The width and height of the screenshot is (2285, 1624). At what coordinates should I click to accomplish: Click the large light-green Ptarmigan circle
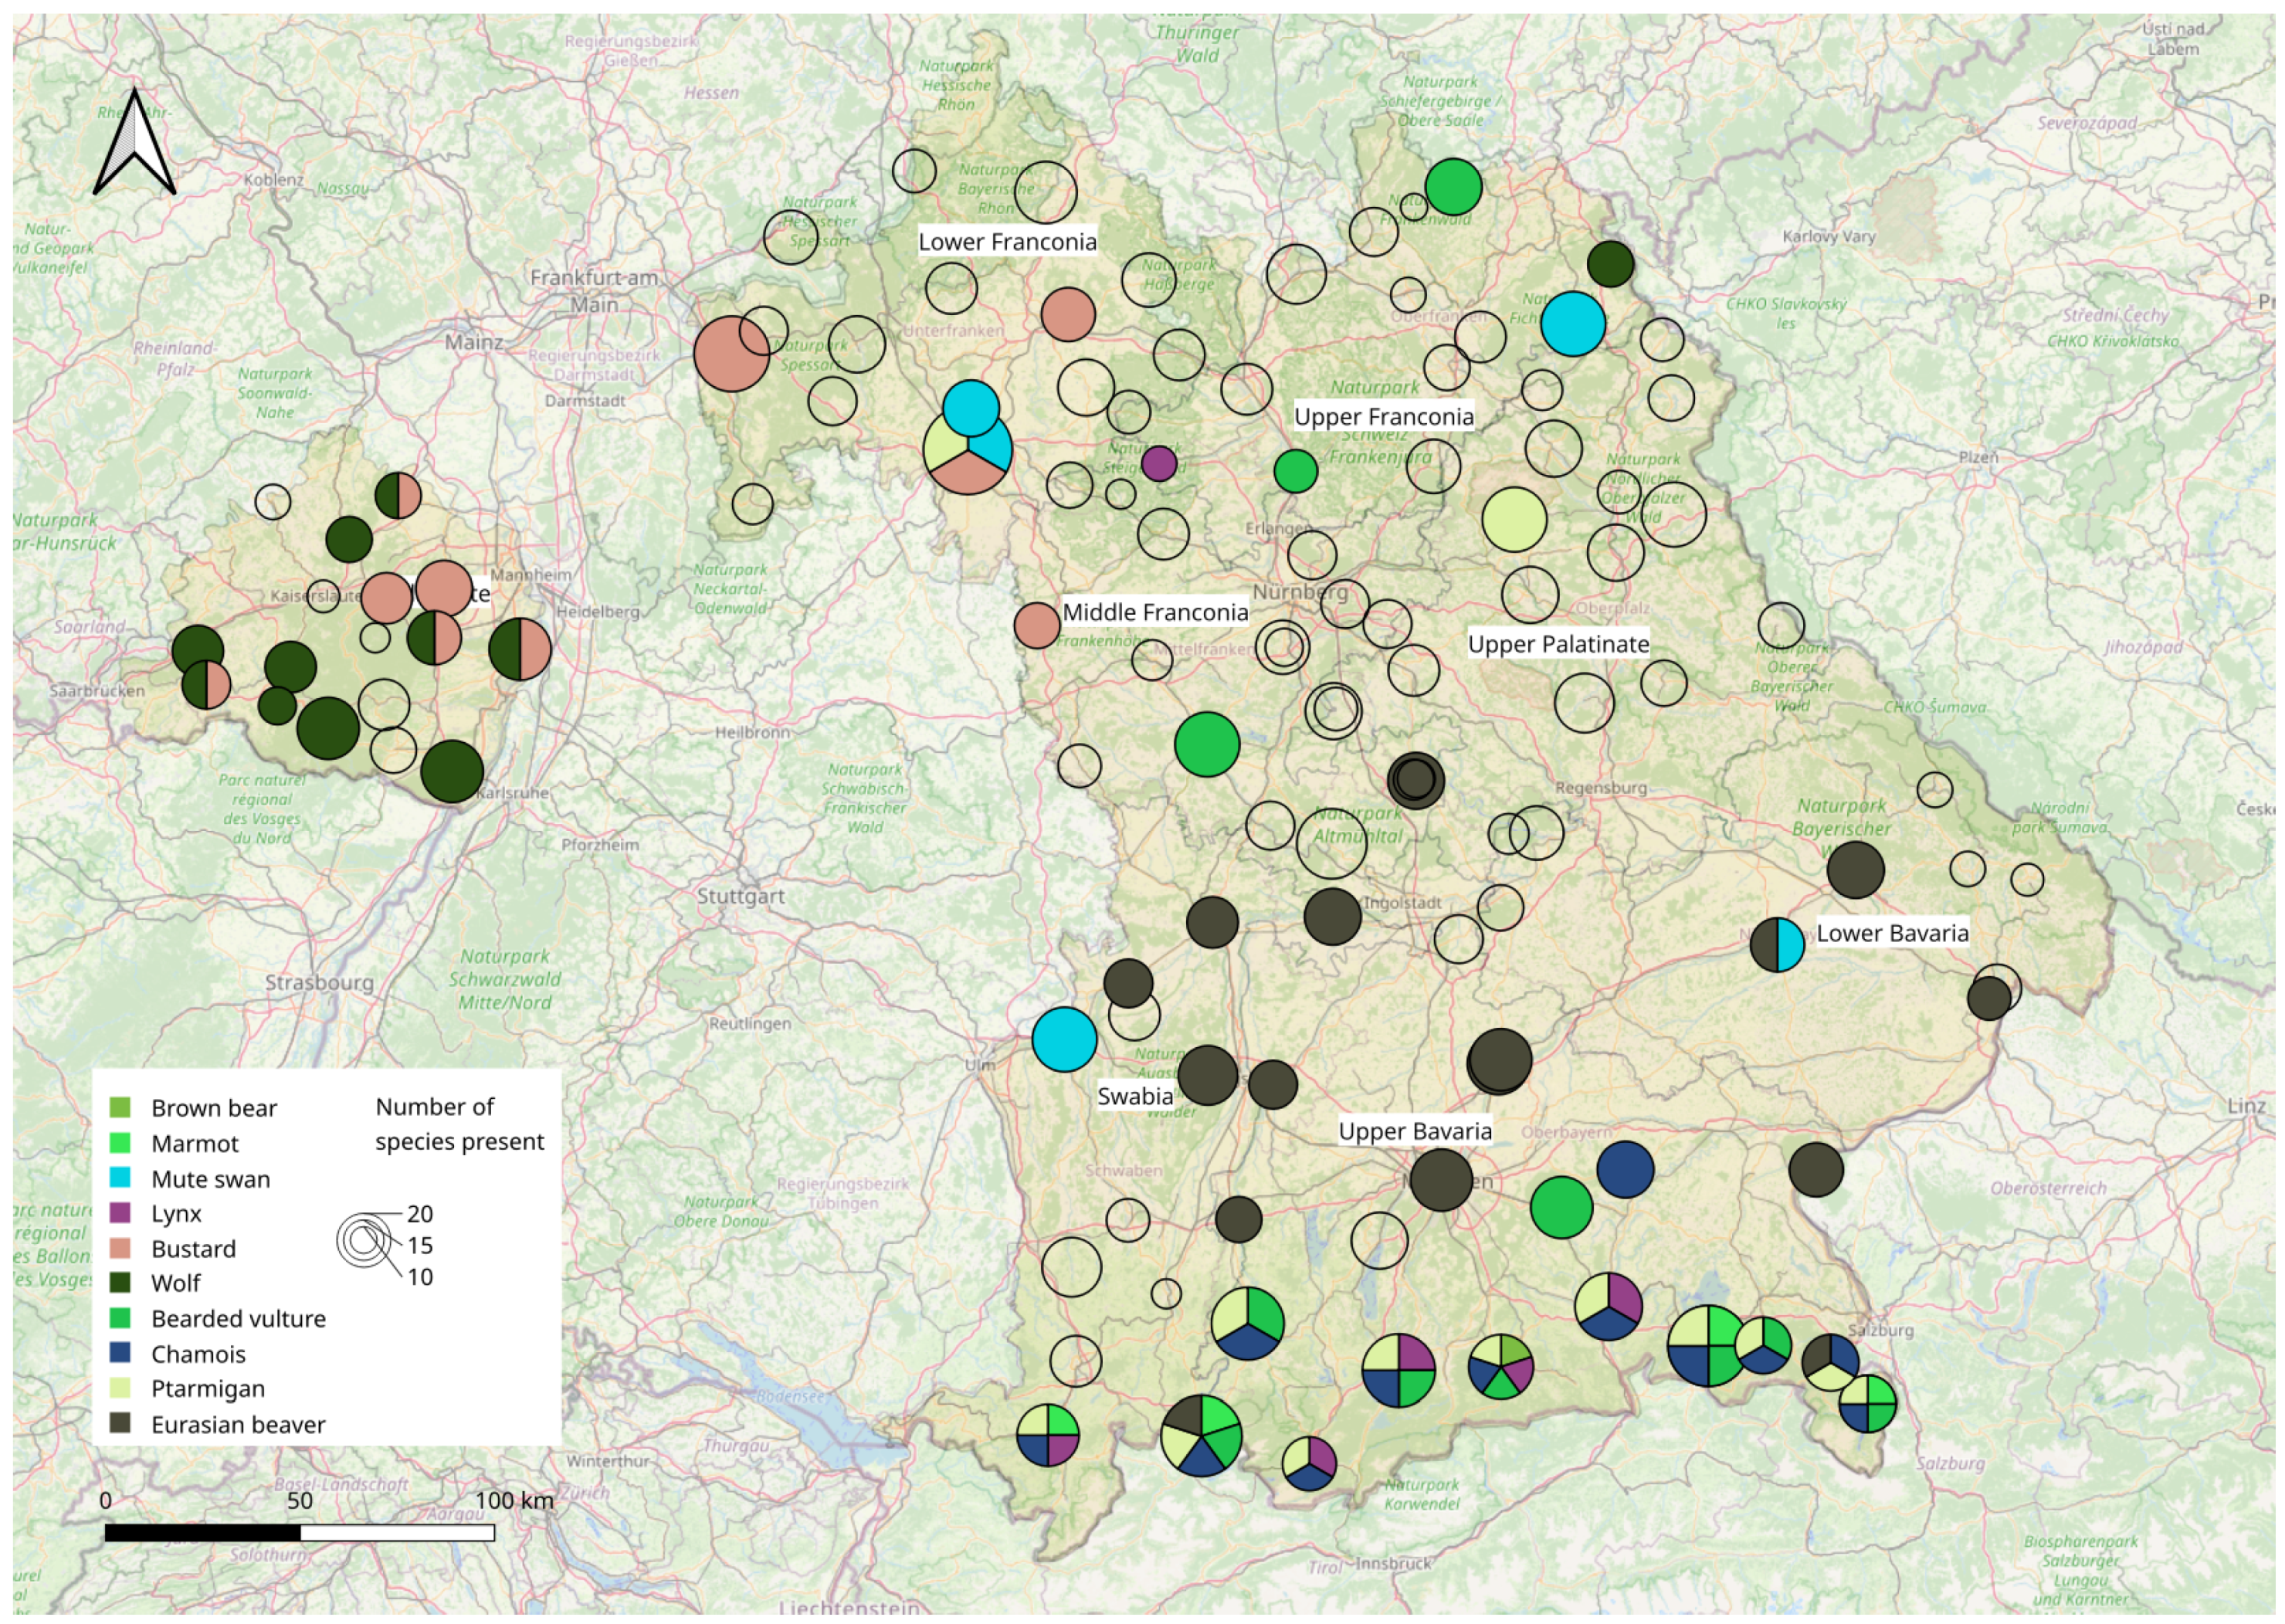pos(1514,519)
